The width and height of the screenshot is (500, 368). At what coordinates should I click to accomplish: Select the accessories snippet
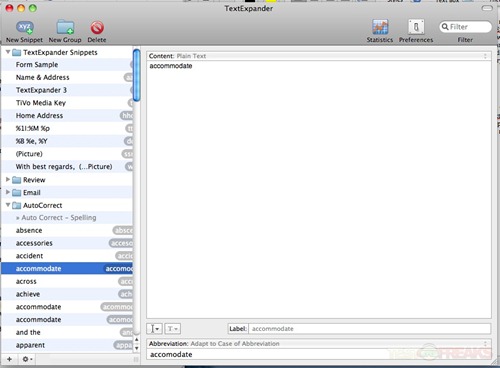(67, 243)
